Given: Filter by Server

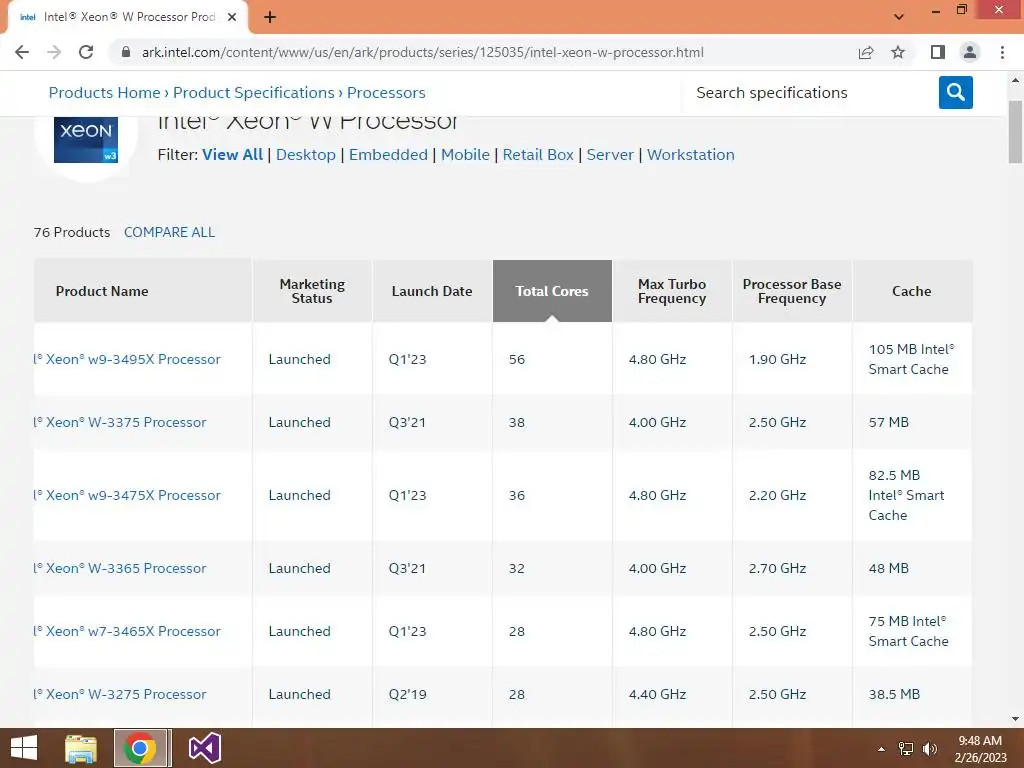Looking at the screenshot, I should tap(610, 155).
